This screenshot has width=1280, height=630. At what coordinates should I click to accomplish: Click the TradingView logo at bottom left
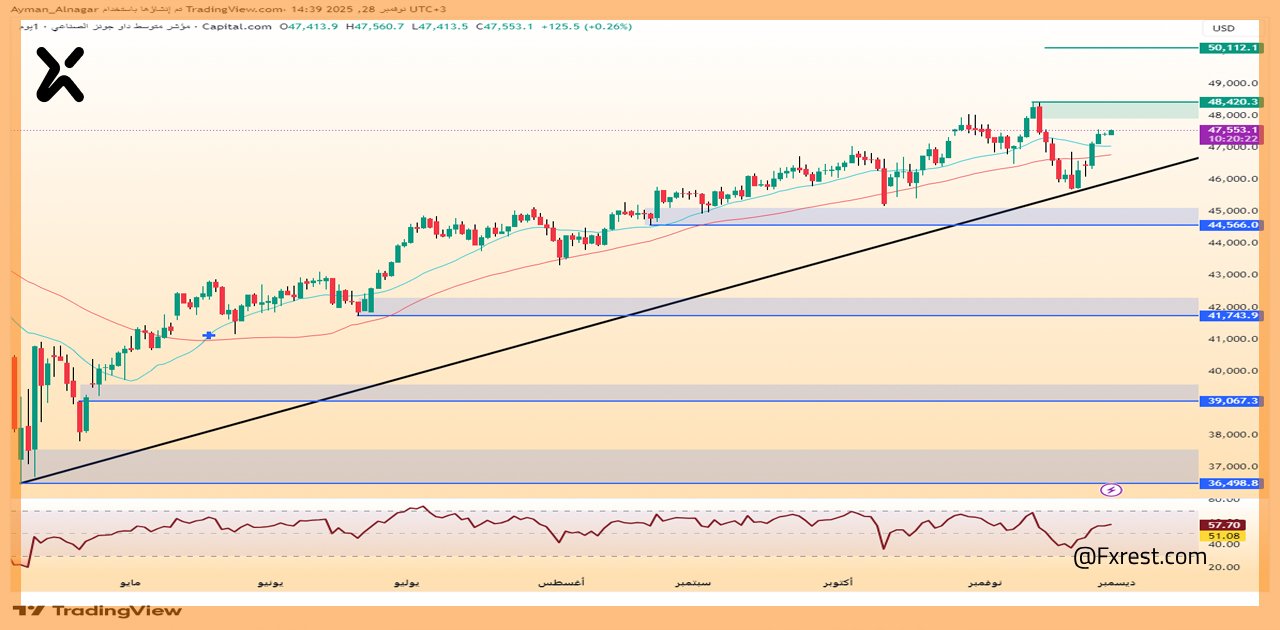98,610
